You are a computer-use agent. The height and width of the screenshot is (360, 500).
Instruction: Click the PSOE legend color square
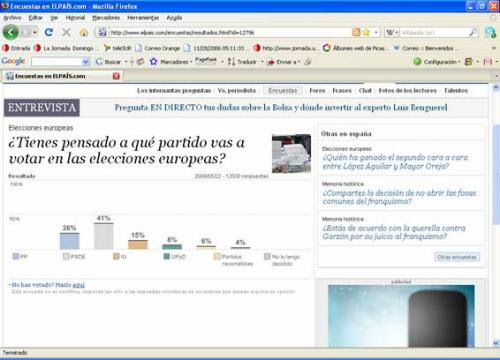[x=66, y=256]
